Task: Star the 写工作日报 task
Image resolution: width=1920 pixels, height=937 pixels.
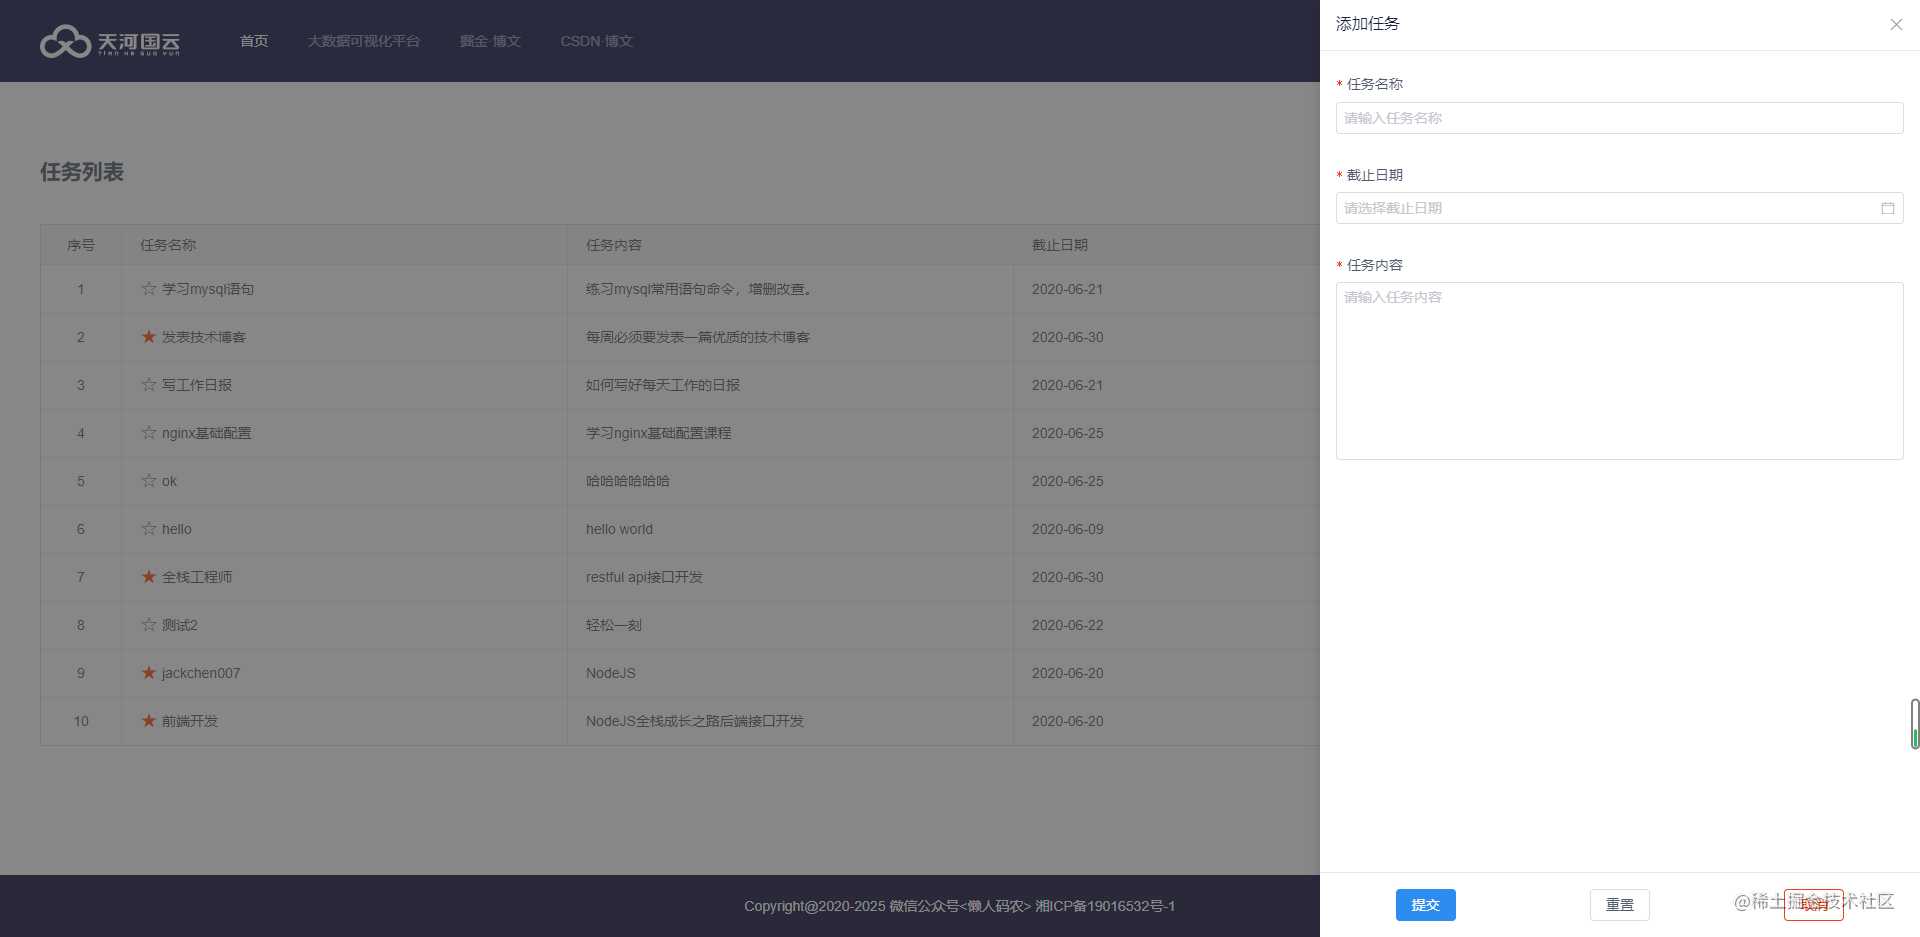Action: click(x=149, y=384)
